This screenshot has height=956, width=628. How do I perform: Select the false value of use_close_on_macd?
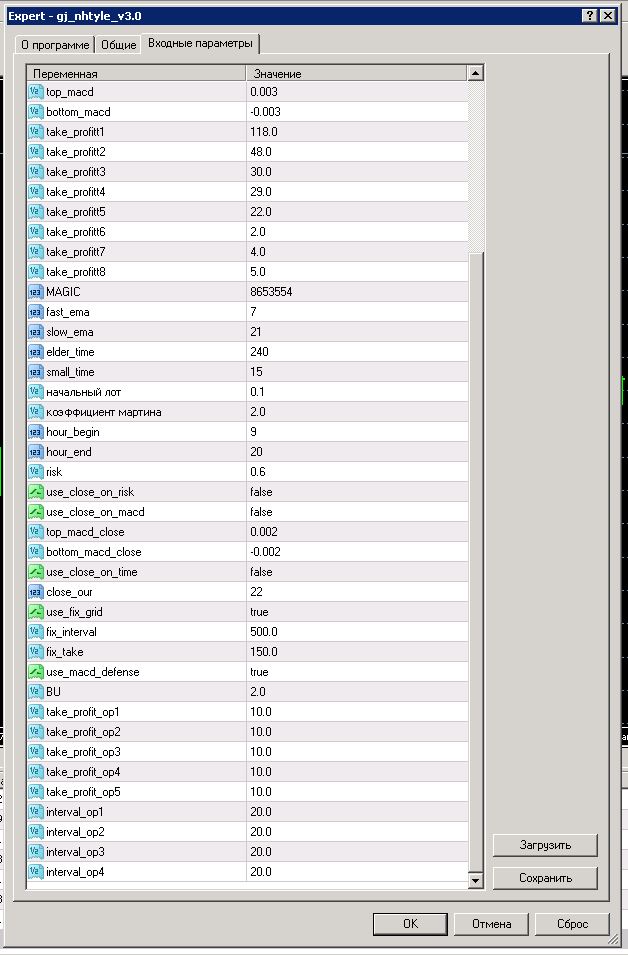tap(261, 512)
